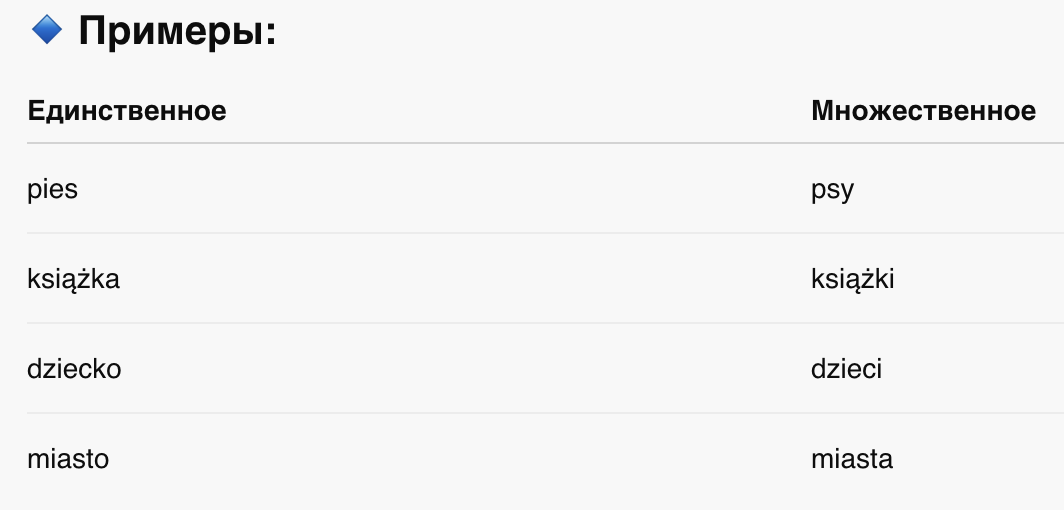Image resolution: width=1064 pixels, height=510 pixels.
Task: Click the letter ż in książka
Action: [x=81, y=279]
